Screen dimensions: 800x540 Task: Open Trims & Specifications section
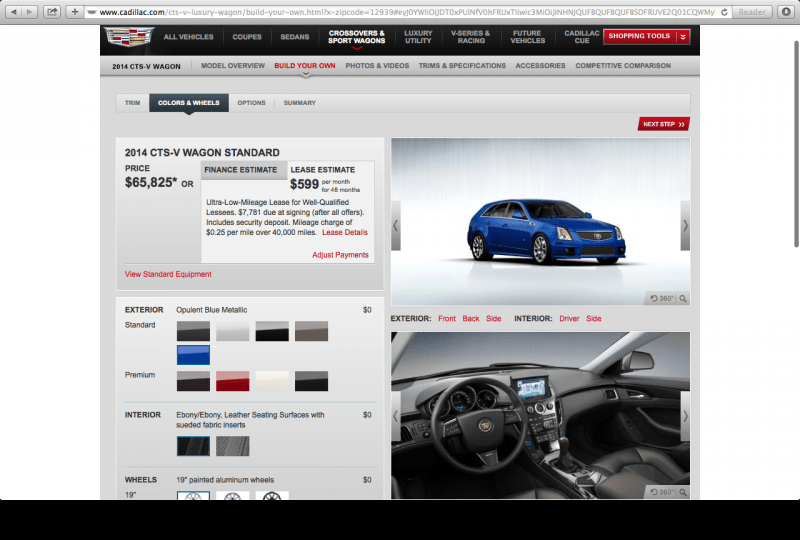[x=462, y=66]
